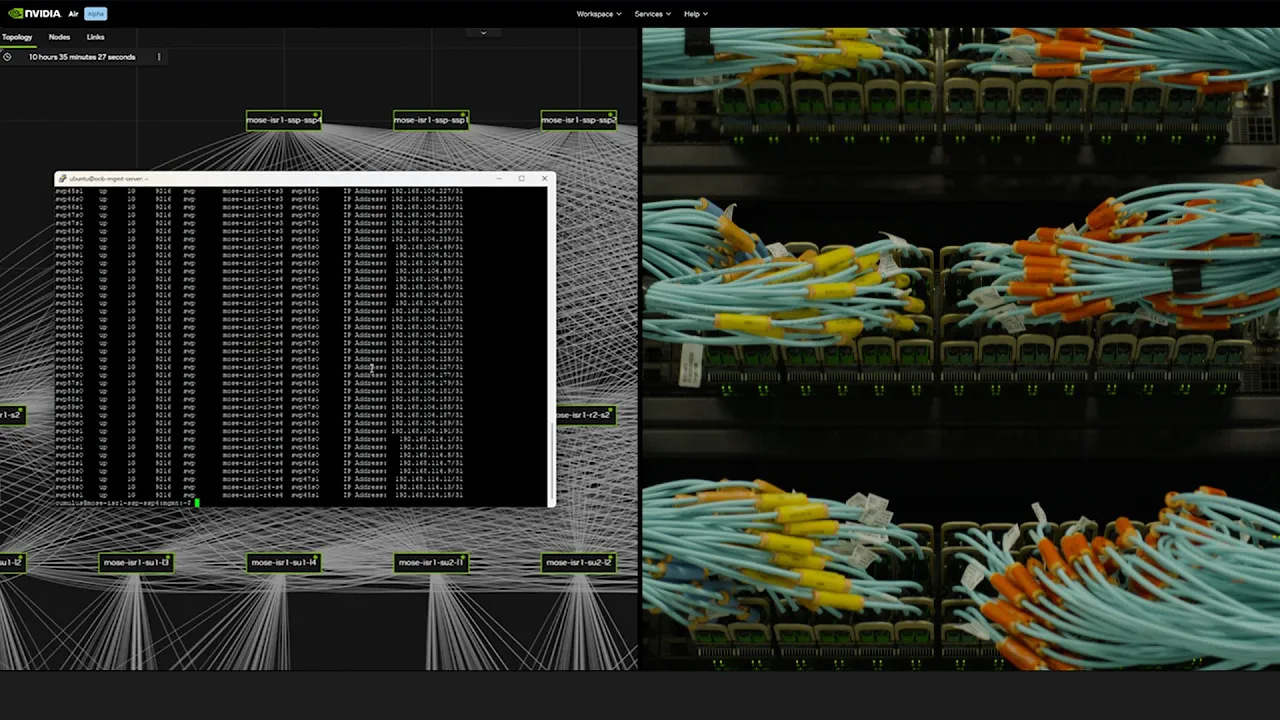
Task: Click the NVIDIA logo icon
Action: pyautogui.click(x=16, y=14)
